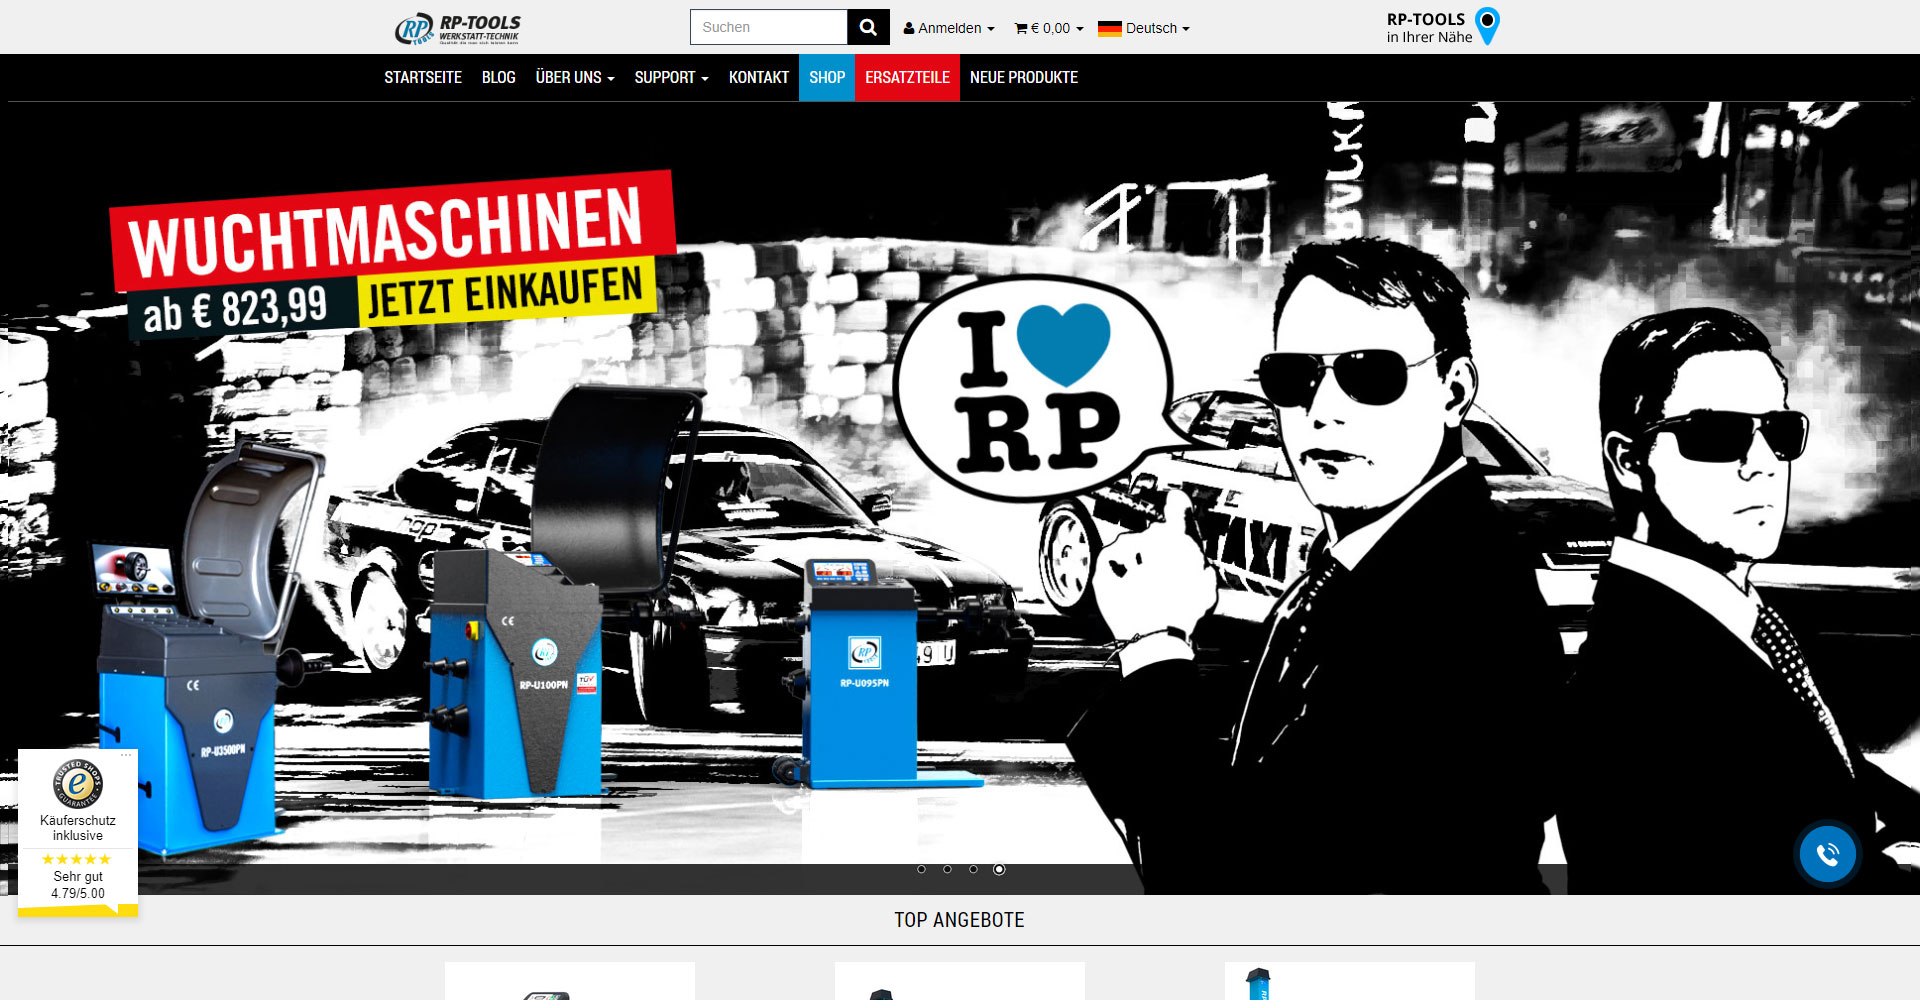Click the ab € 823,99 price label

pyautogui.click(x=238, y=308)
